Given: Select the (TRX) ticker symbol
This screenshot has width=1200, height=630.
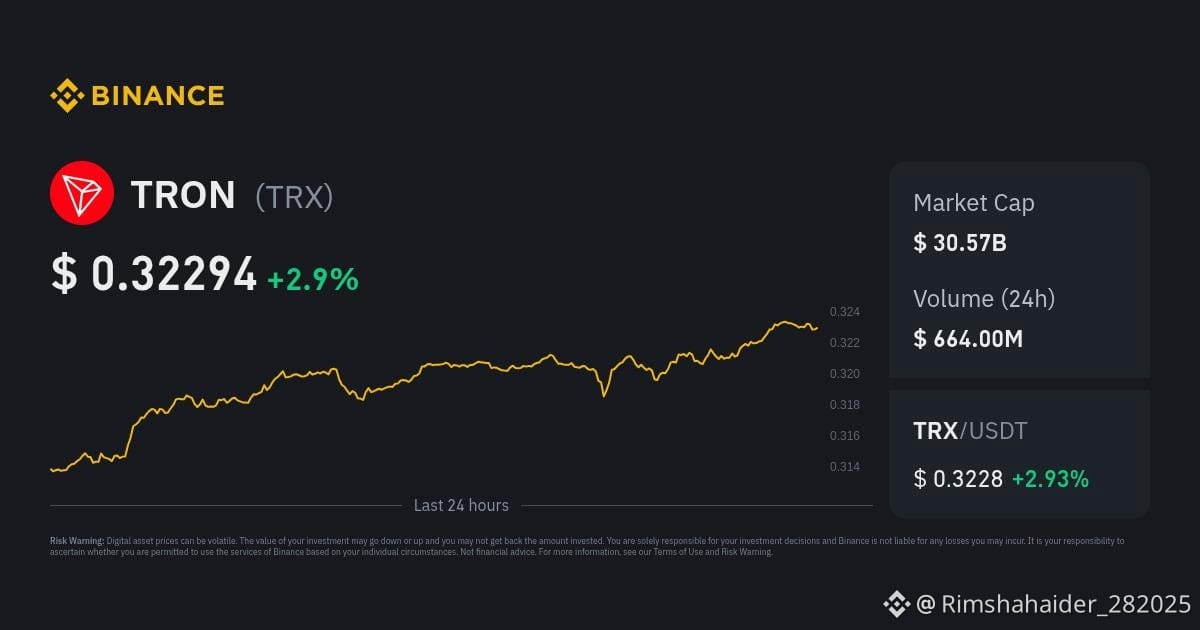Looking at the screenshot, I should 294,197.
